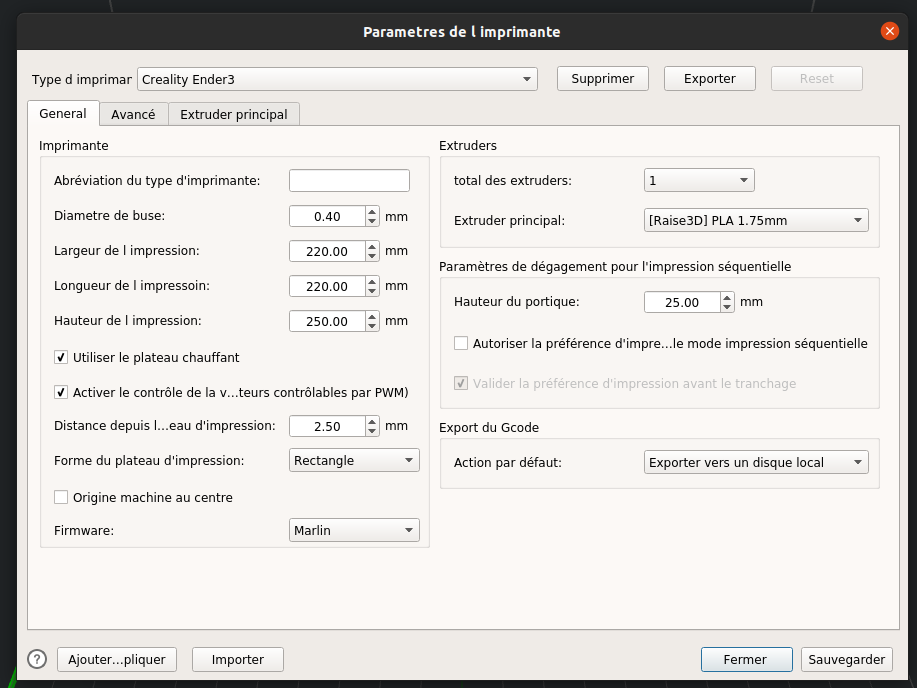Increase the Hauteur de l impression value
Viewport: 917px width, 688px height.
click(x=372, y=316)
